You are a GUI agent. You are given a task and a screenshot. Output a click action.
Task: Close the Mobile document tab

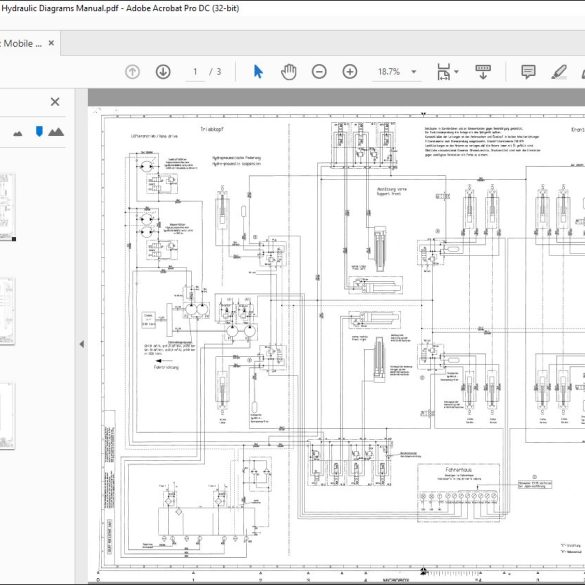pos(51,43)
